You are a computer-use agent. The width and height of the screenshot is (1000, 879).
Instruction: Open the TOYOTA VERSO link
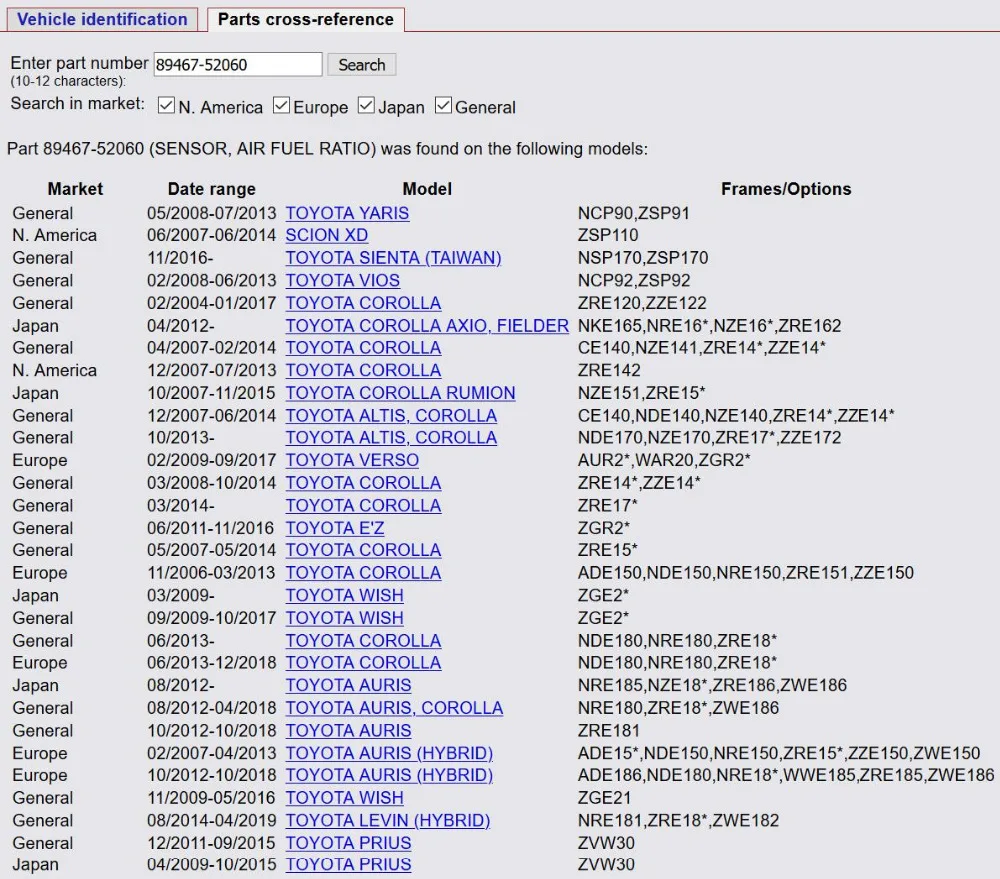352,460
